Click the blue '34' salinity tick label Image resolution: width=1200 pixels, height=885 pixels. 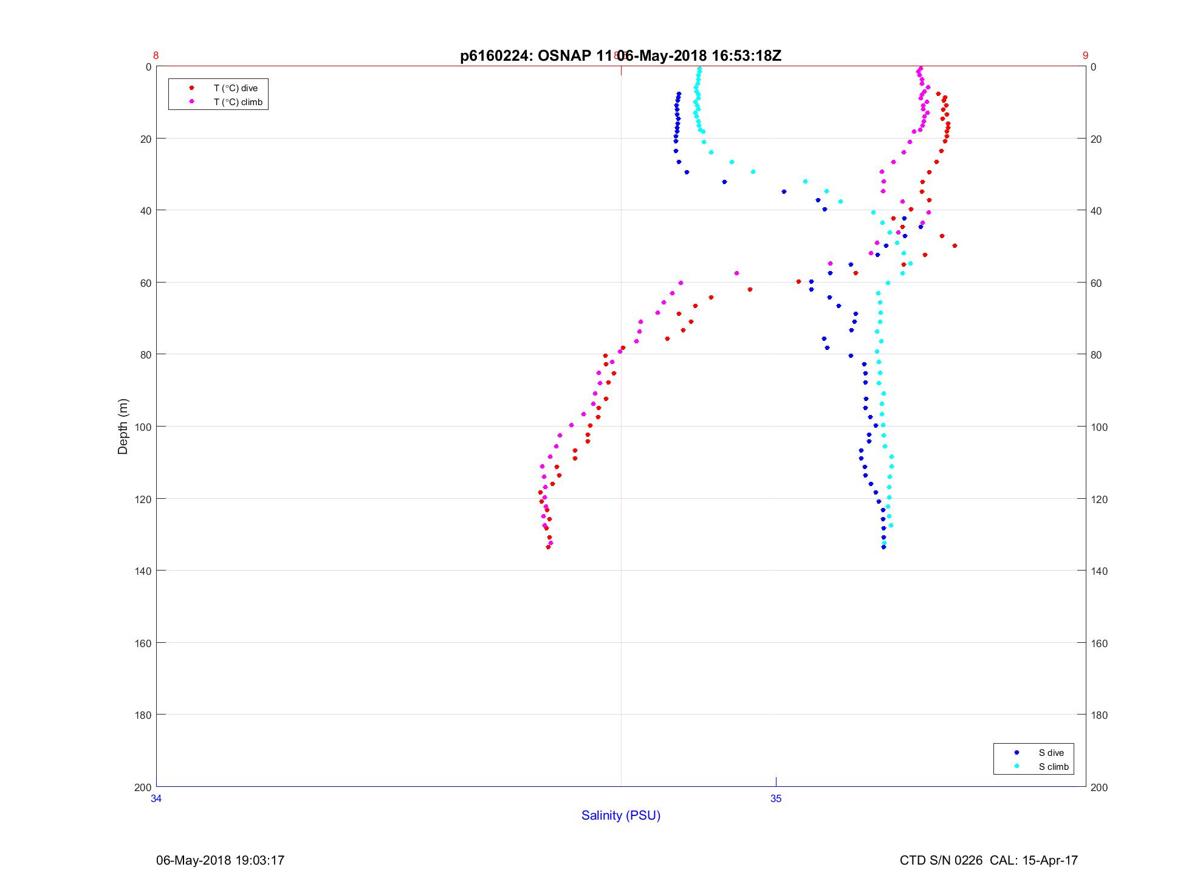(x=156, y=798)
